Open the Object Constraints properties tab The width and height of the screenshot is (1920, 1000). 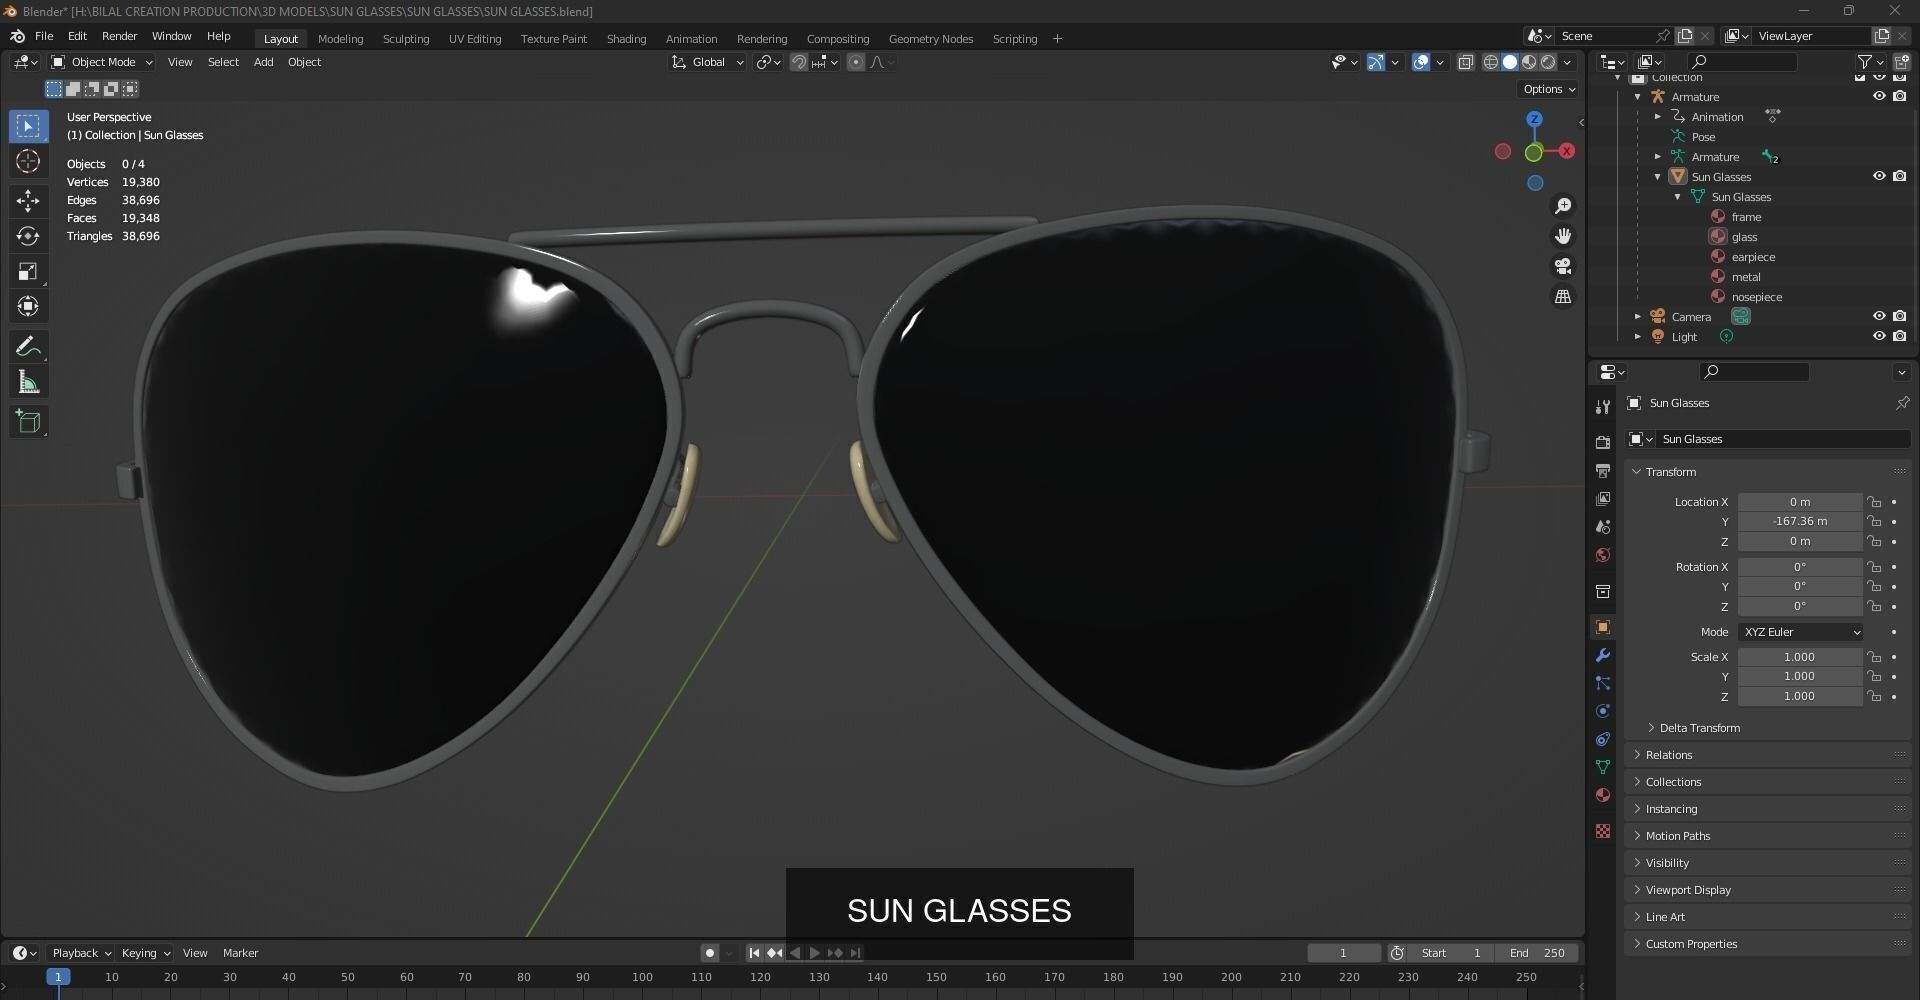[1603, 739]
